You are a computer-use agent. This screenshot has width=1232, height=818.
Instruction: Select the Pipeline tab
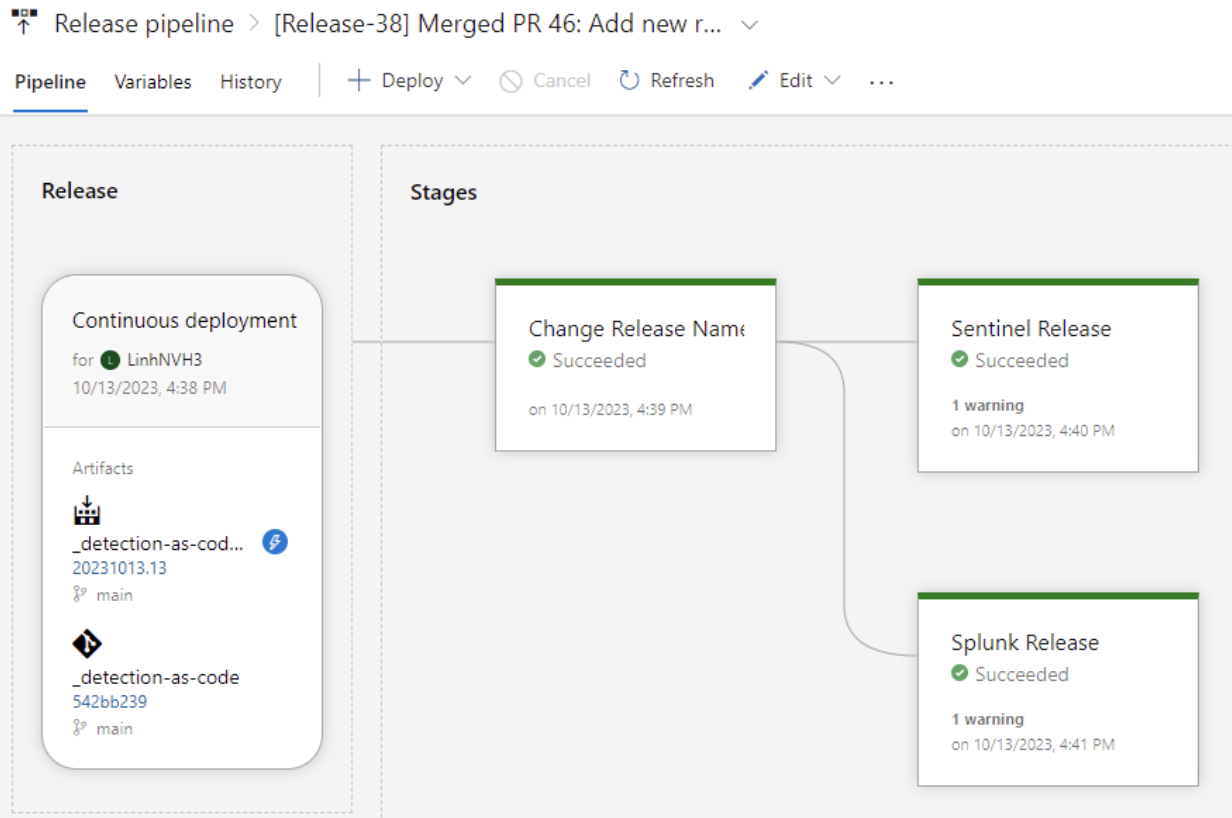50,82
